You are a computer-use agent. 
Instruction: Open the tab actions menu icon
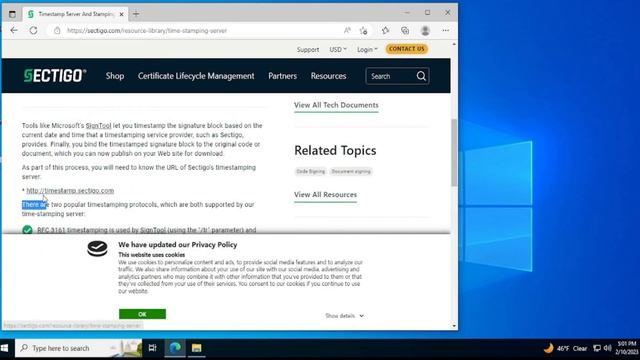12,14
